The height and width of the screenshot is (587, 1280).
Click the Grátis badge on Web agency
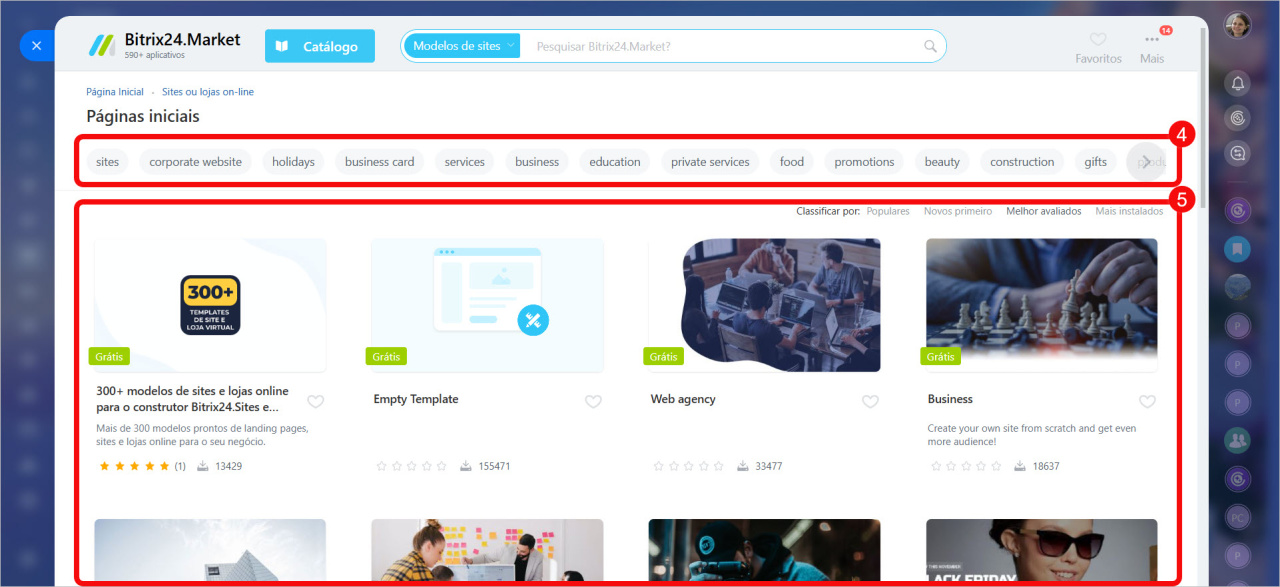[663, 356]
